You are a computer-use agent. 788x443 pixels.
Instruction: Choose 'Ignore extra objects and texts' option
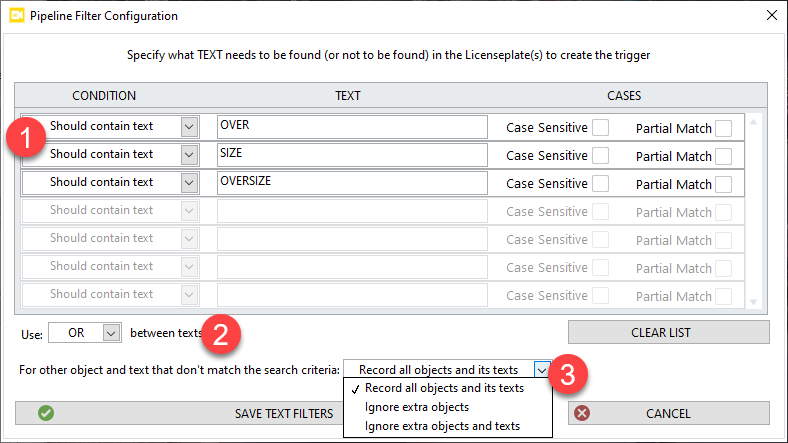441,426
